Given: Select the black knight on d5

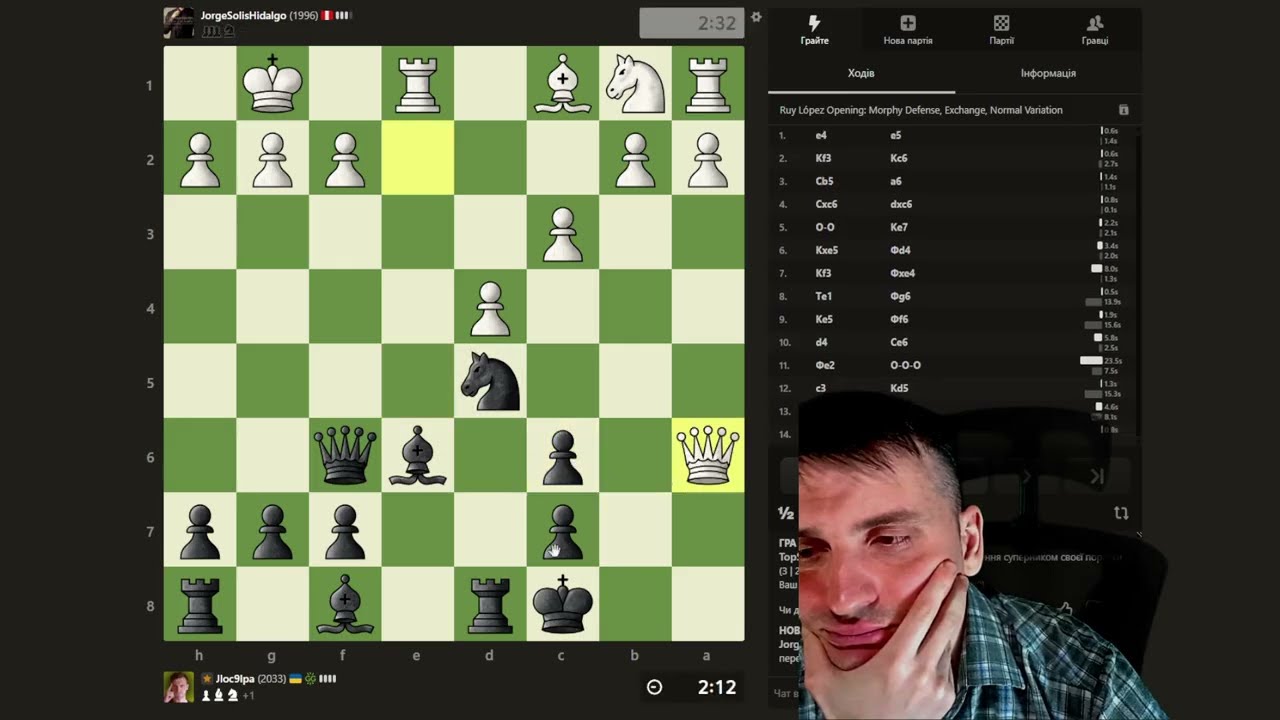Looking at the screenshot, I should click(x=490, y=382).
